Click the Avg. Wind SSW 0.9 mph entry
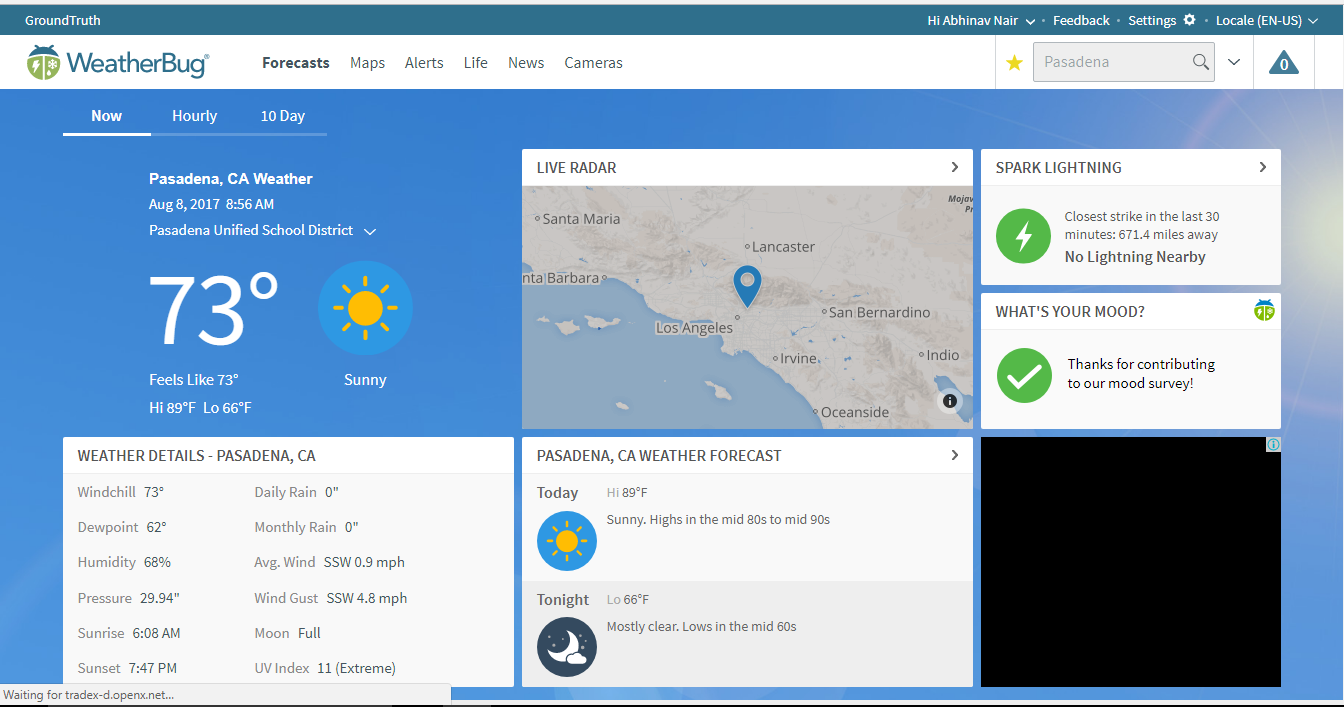This screenshot has height=707, width=1344. pyautogui.click(x=330, y=562)
